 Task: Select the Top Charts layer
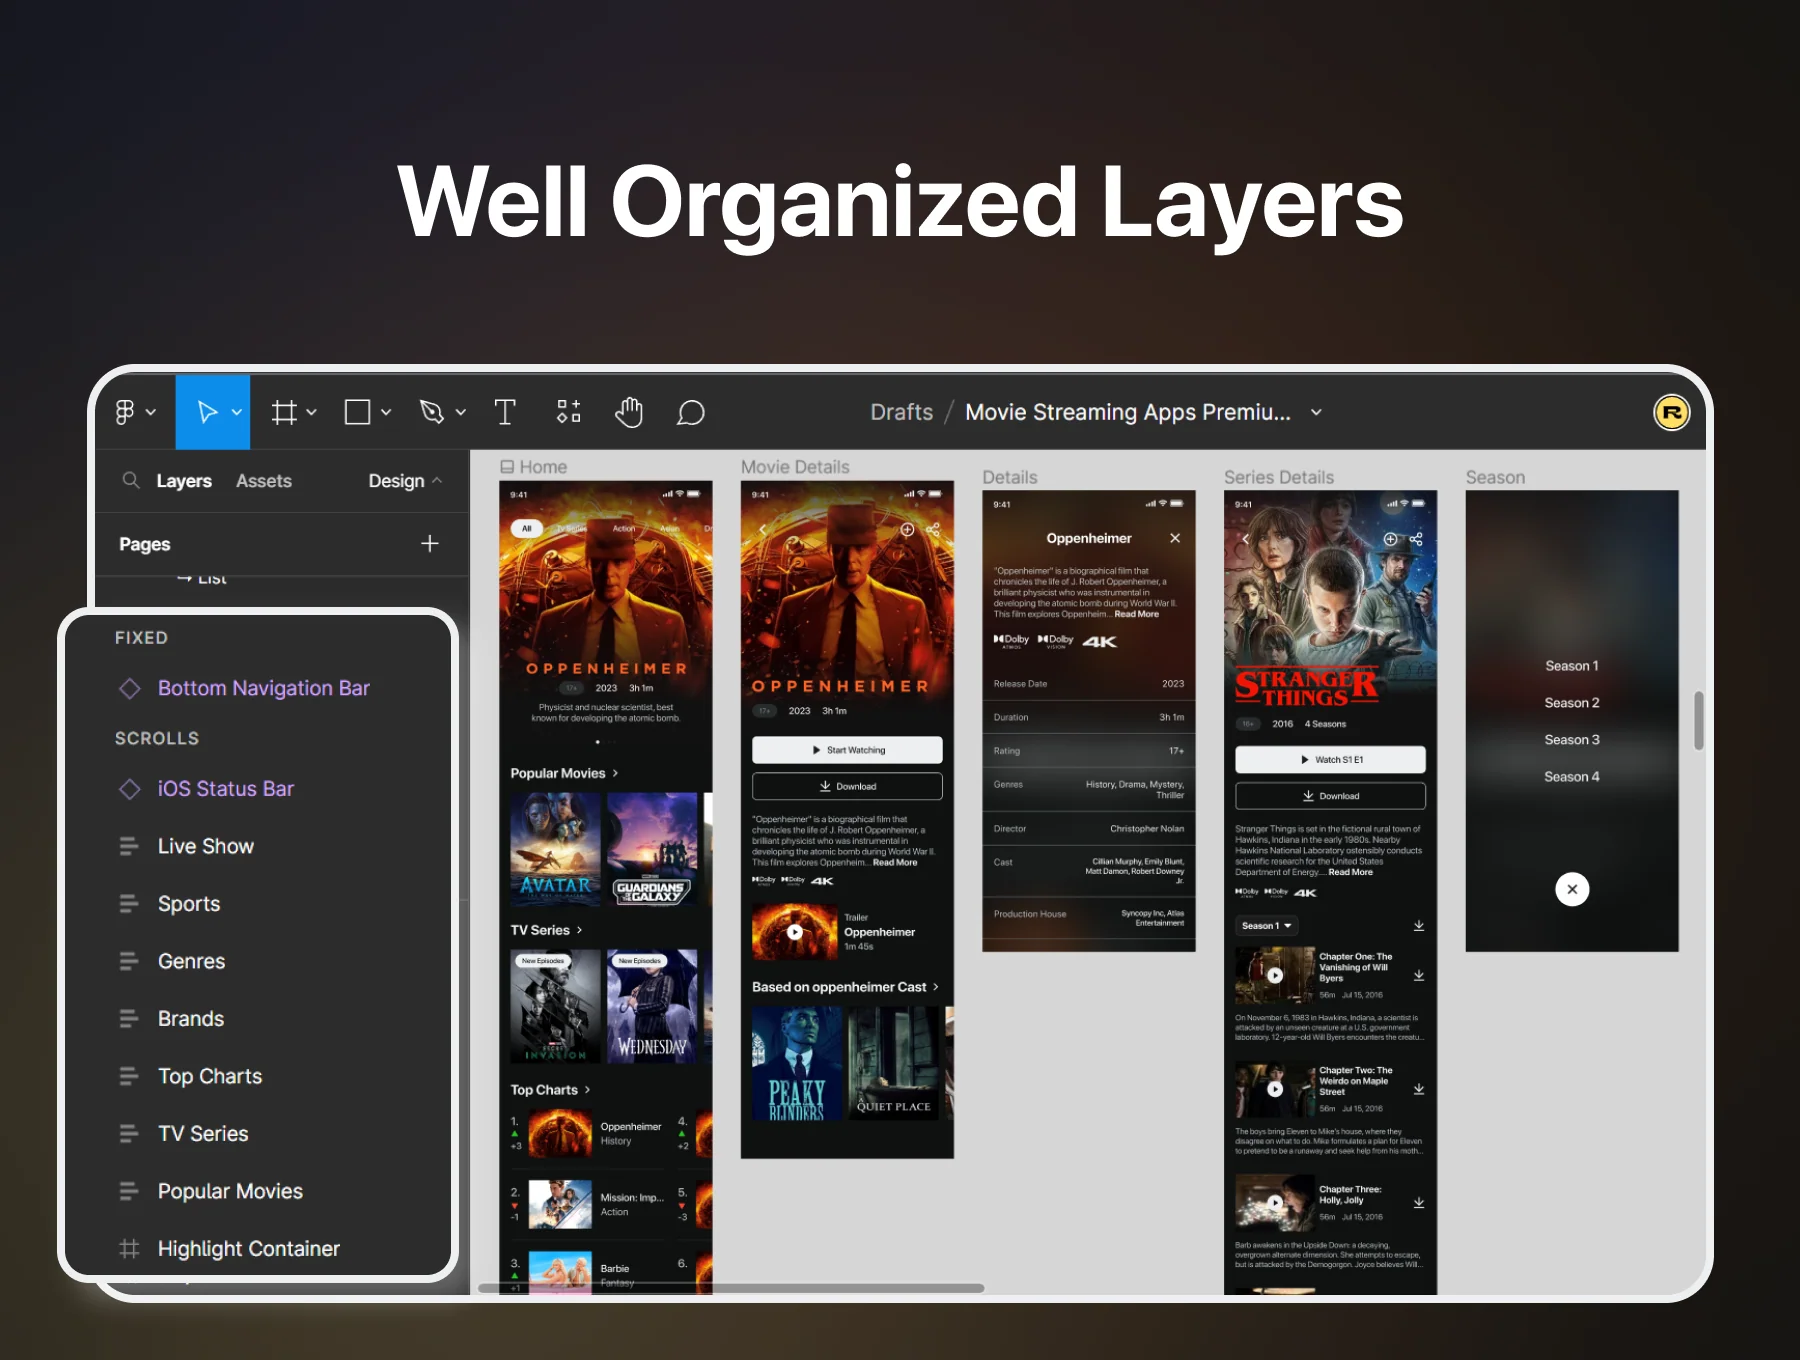click(210, 1076)
